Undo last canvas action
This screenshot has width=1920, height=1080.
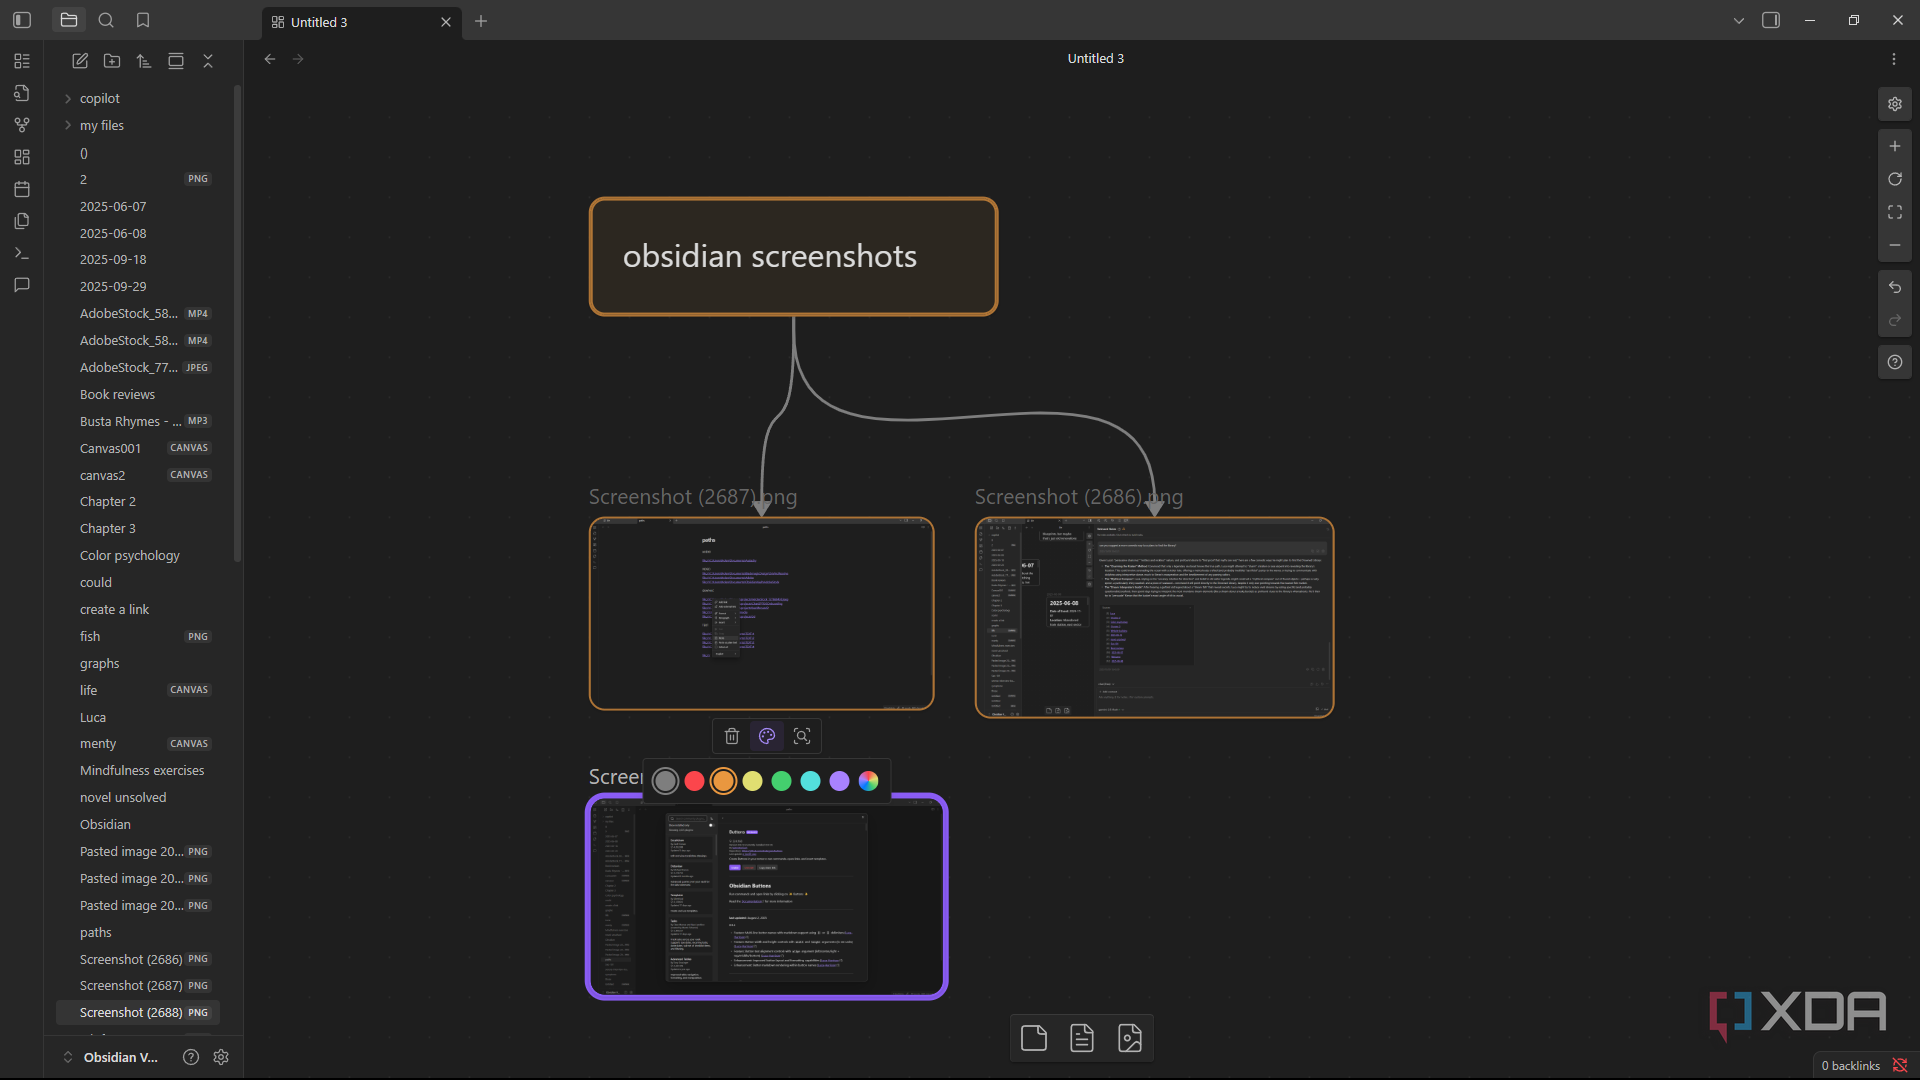(1895, 287)
